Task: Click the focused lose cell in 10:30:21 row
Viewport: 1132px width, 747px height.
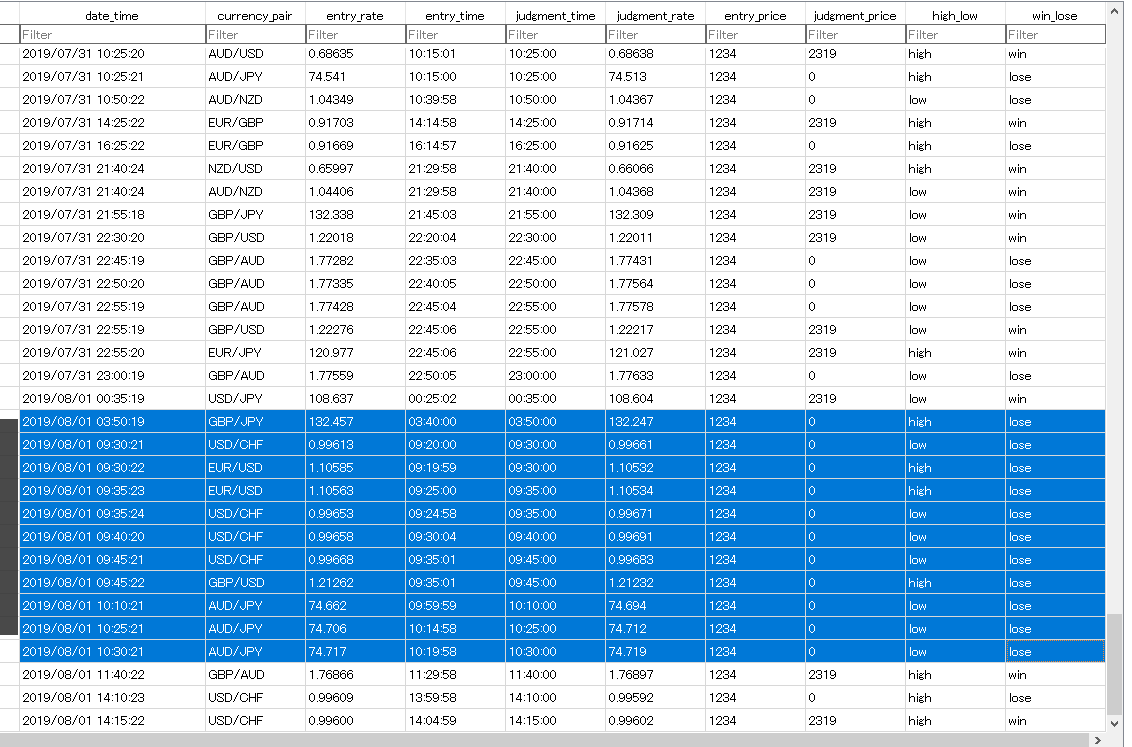Action: [1055, 652]
